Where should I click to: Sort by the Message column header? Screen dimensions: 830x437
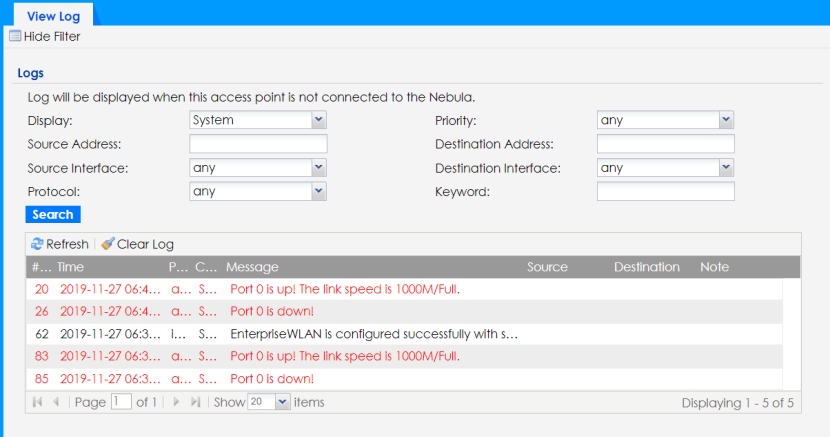pos(252,267)
